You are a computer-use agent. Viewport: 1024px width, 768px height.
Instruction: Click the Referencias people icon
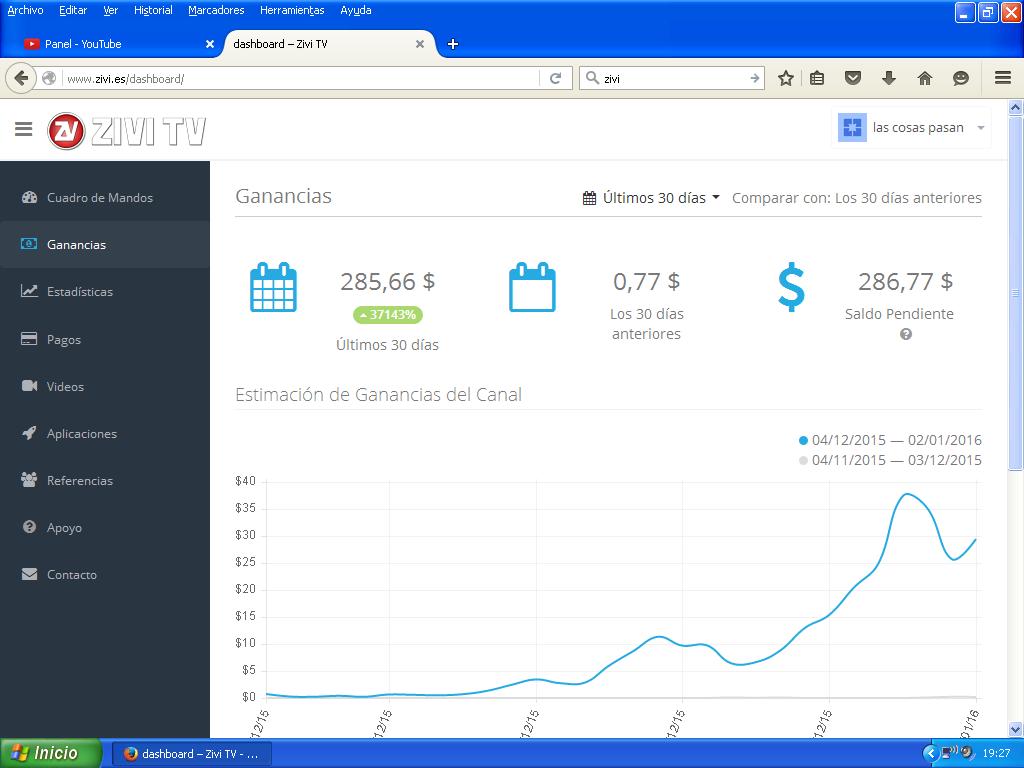(29, 481)
